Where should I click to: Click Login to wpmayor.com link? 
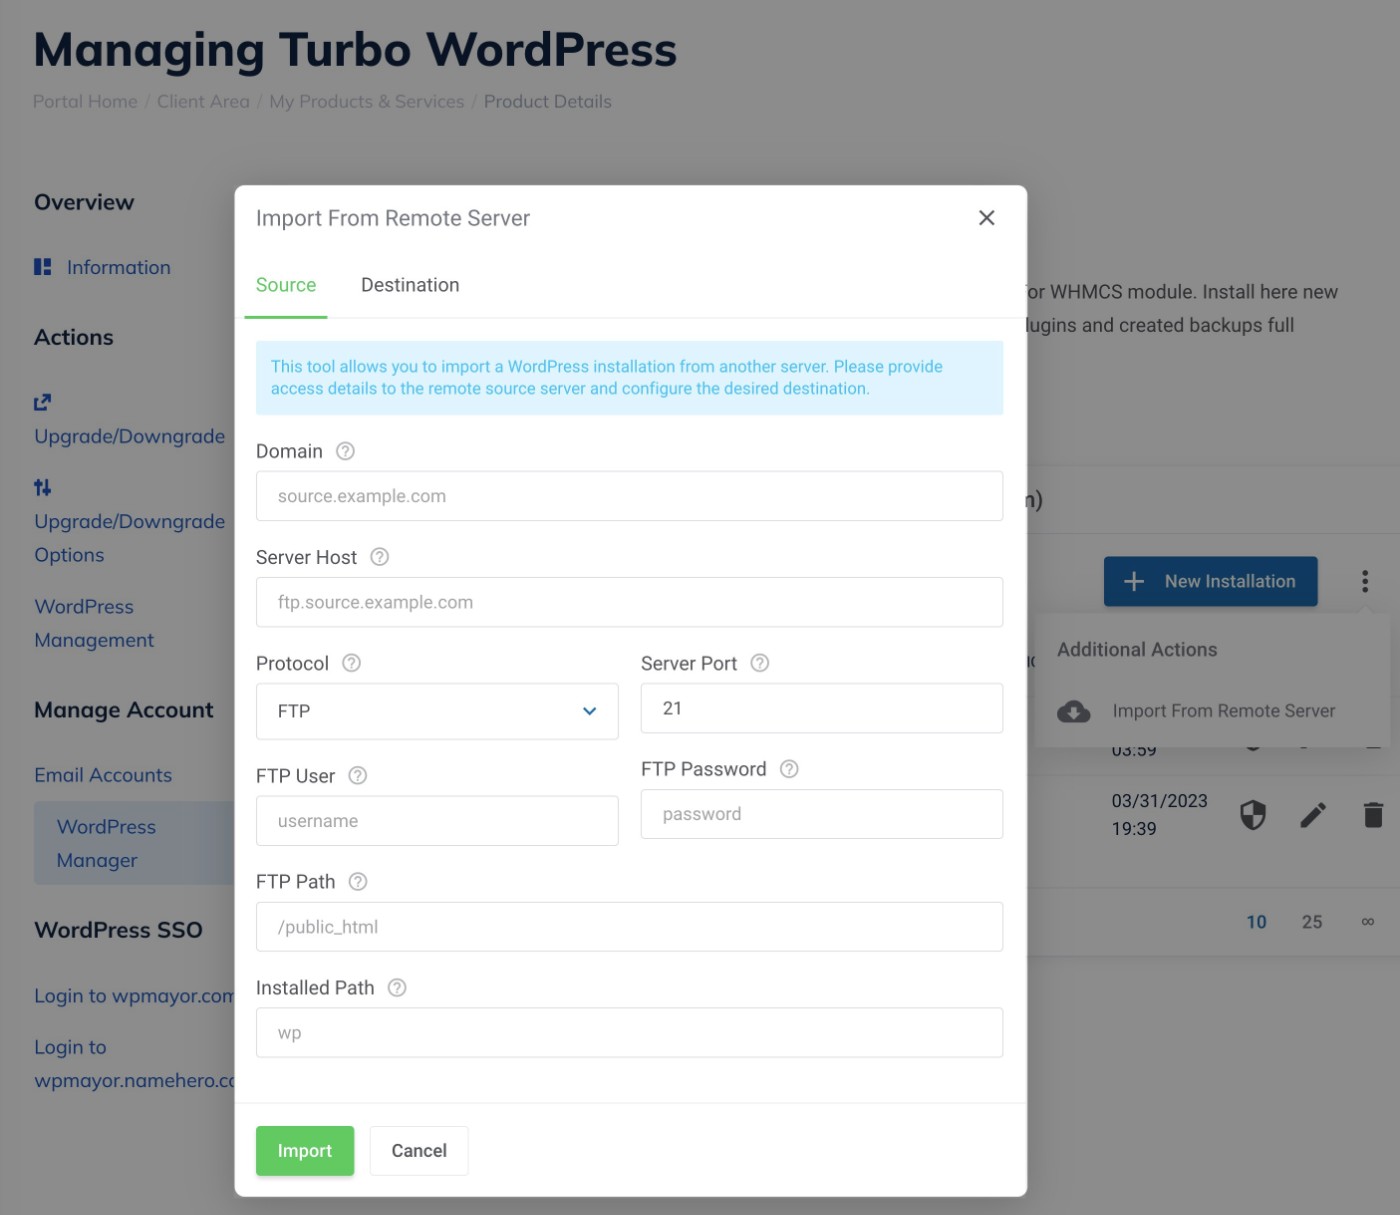coord(134,996)
